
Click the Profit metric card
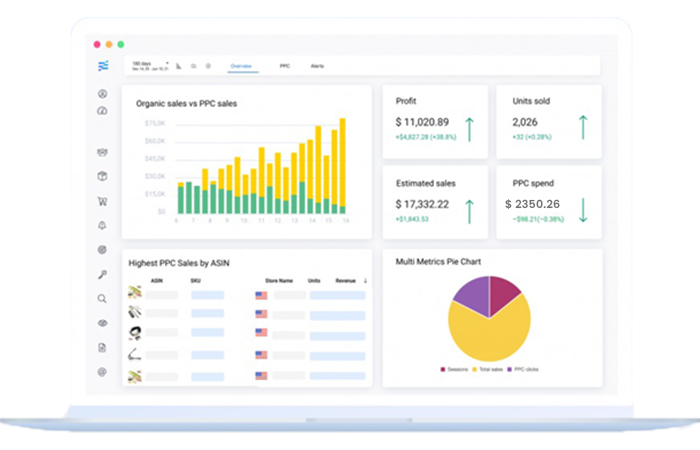435,121
